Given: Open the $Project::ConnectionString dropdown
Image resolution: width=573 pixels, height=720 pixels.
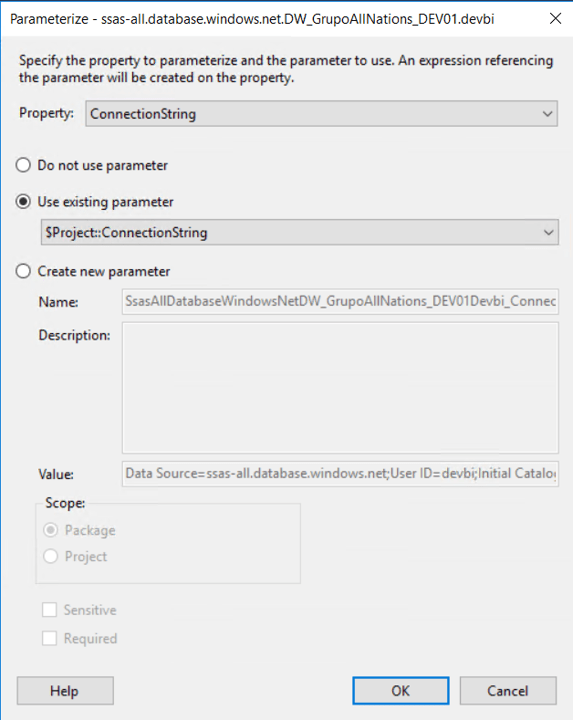Looking at the screenshot, I should coord(300,232).
